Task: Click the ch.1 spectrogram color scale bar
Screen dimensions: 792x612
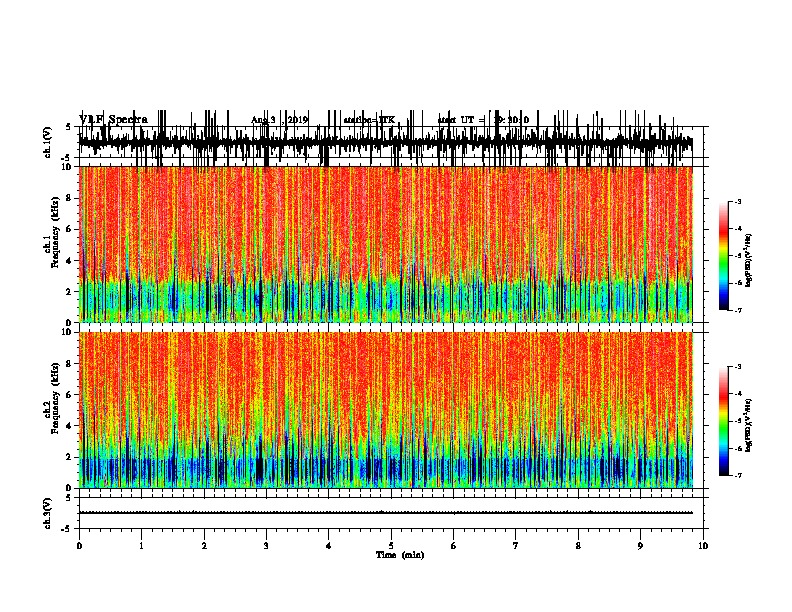Action: (724, 256)
